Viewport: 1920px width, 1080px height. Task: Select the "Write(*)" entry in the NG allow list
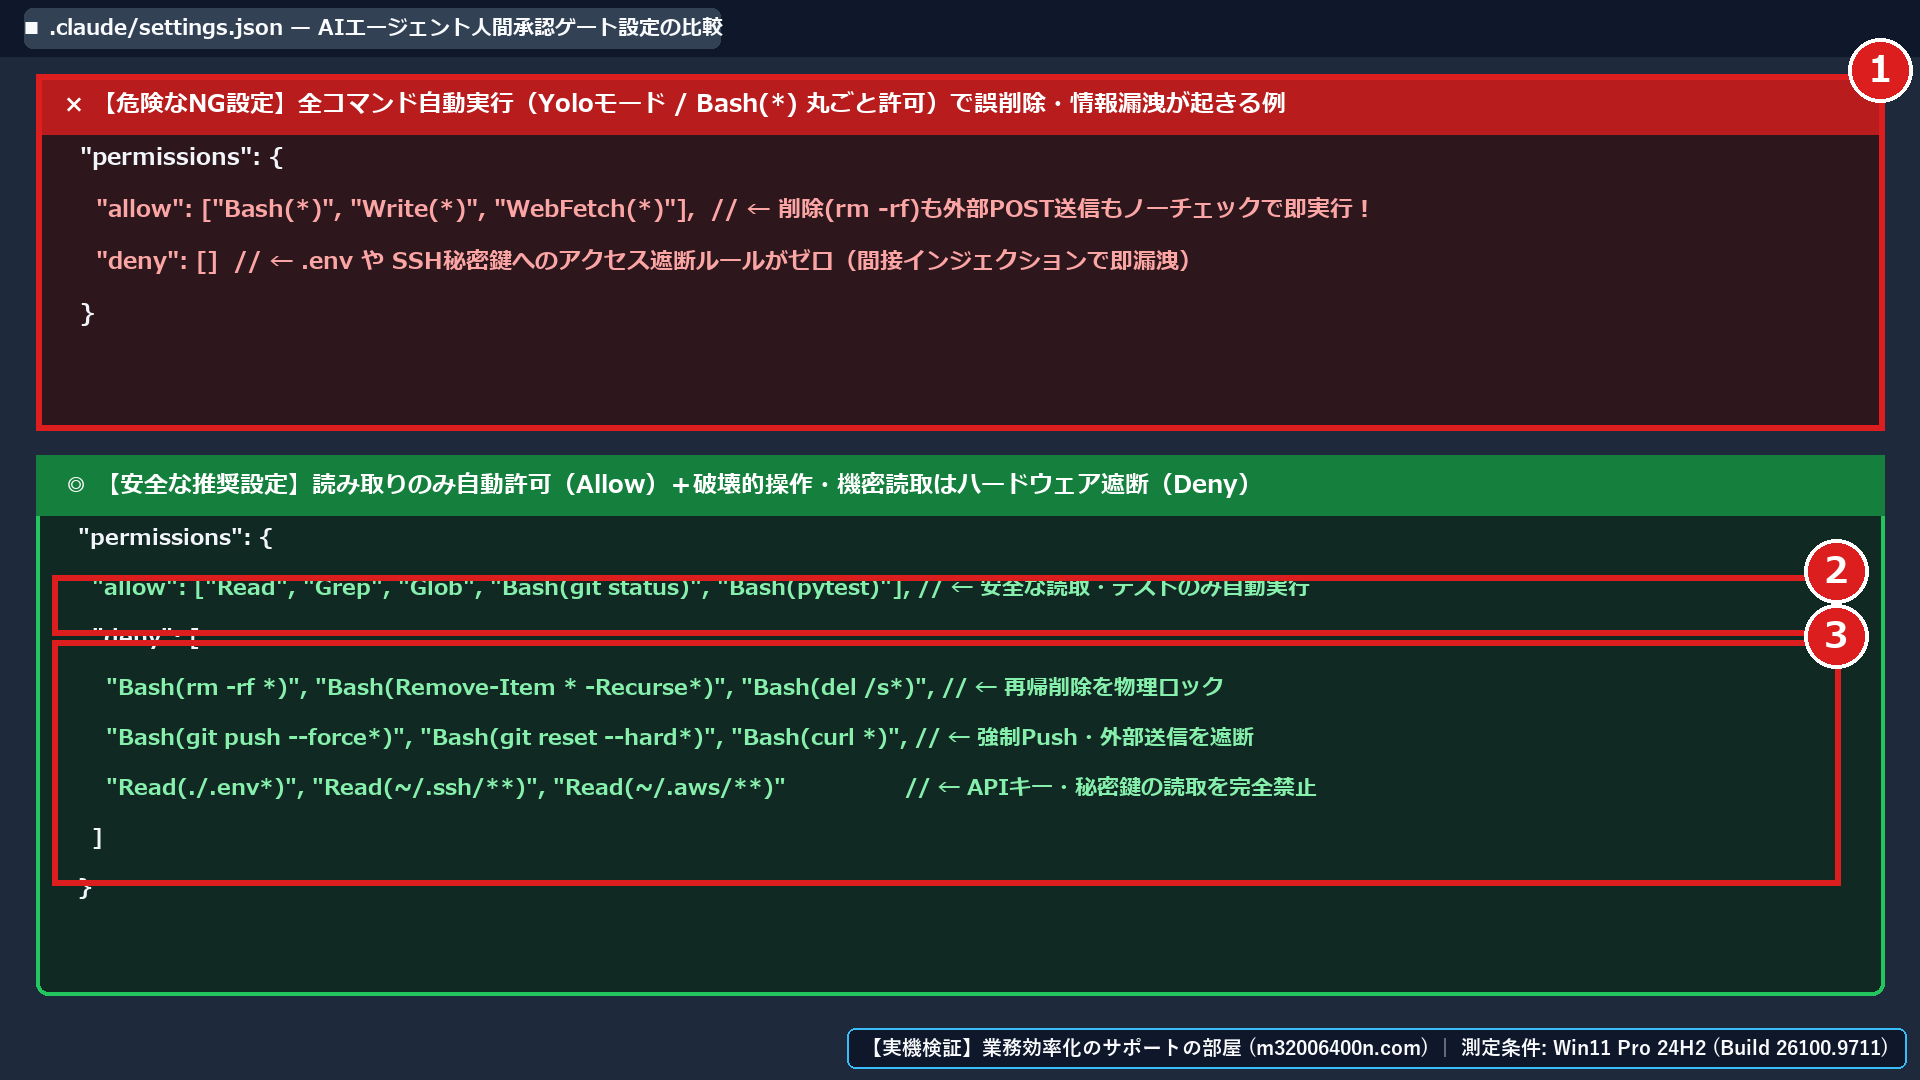pos(415,209)
